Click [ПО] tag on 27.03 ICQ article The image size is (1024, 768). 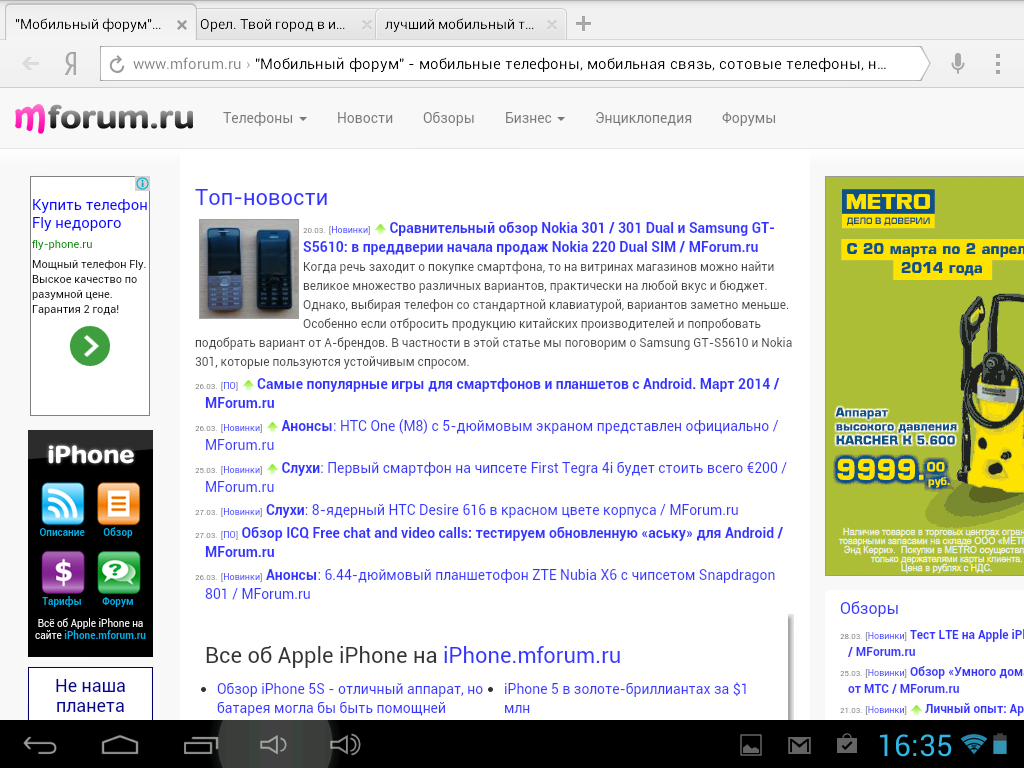[229, 535]
